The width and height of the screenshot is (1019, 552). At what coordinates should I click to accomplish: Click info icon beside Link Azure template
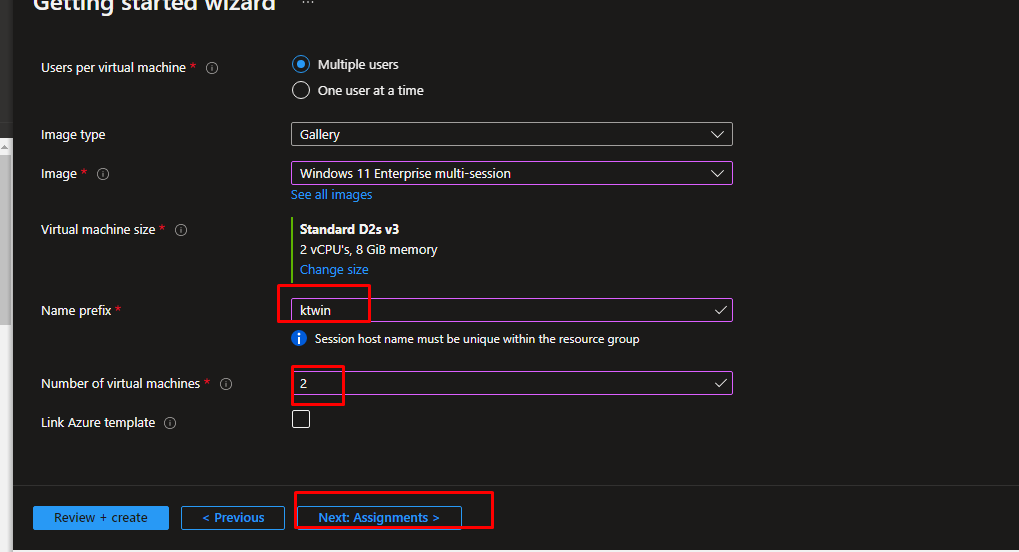click(x=170, y=423)
